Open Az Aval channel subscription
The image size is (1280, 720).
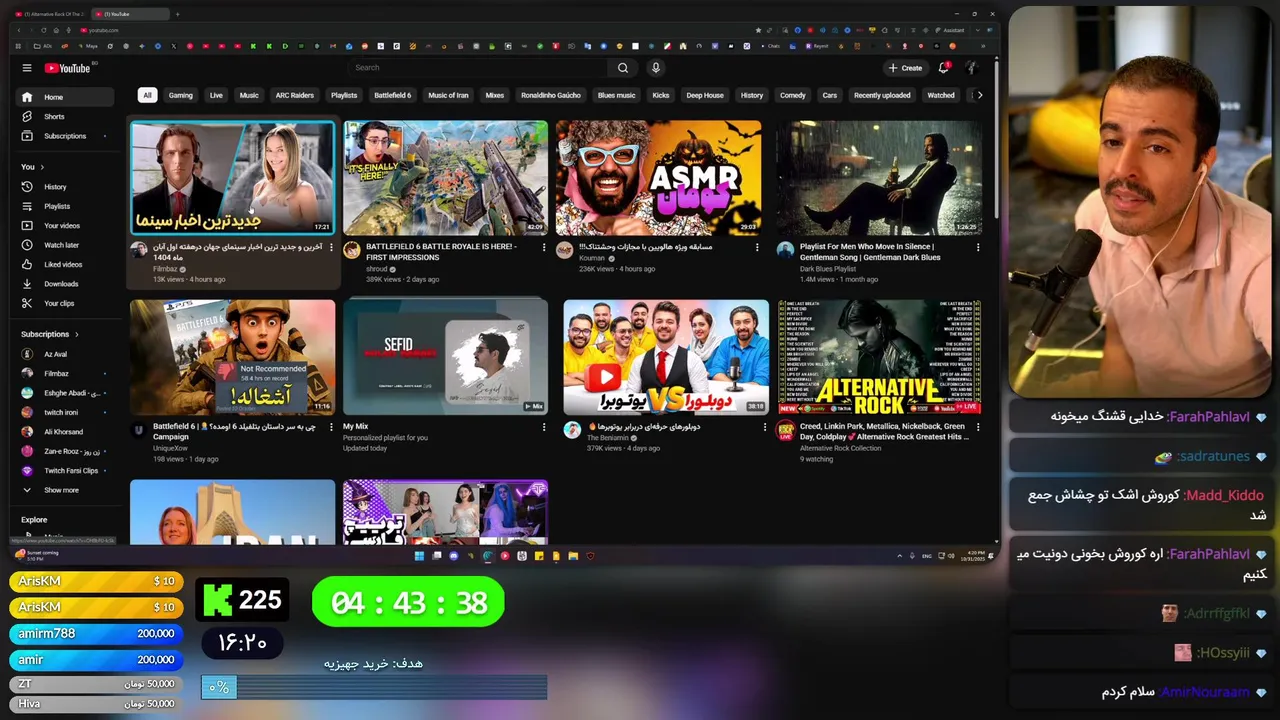pyautogui.click(x=66, y=354)
